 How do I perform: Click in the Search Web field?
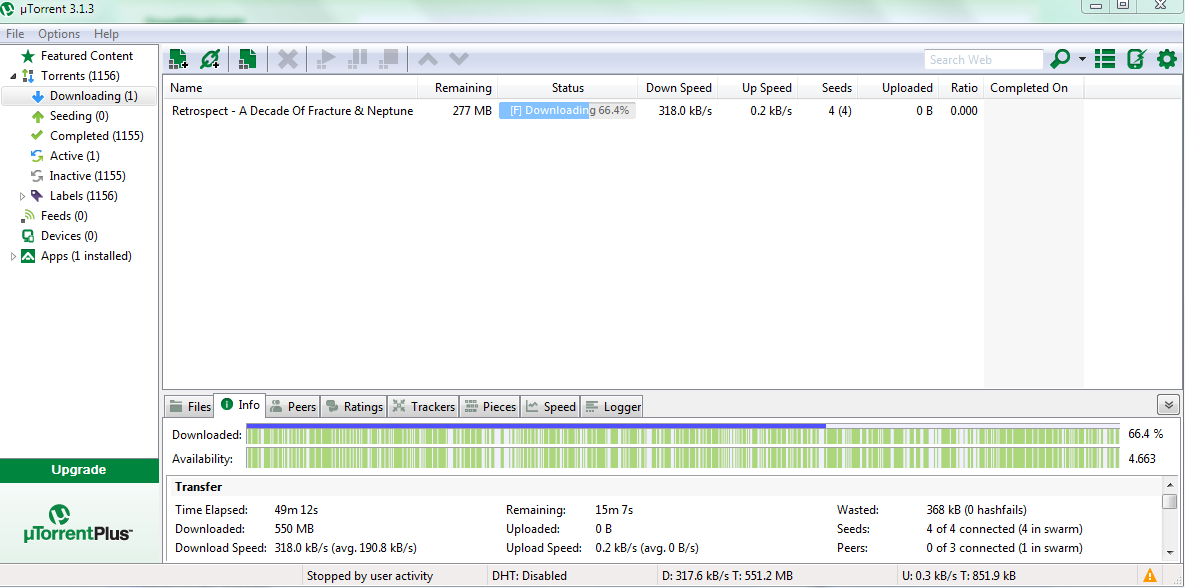tap(983, 60)
